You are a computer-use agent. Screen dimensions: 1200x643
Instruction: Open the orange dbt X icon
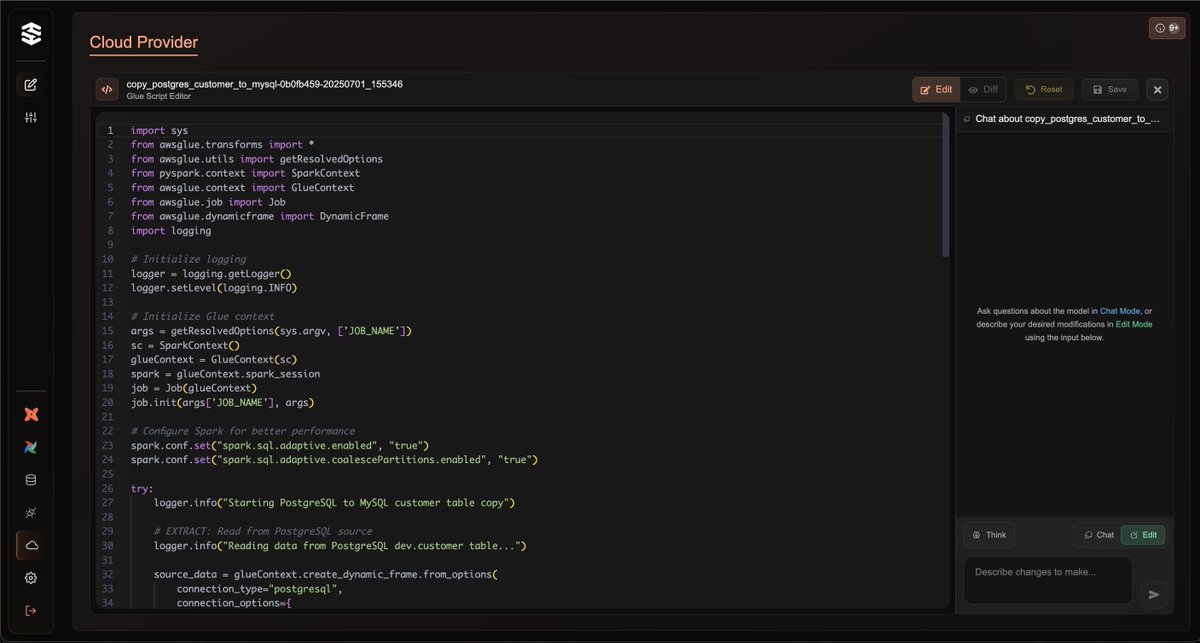[31, 414]
